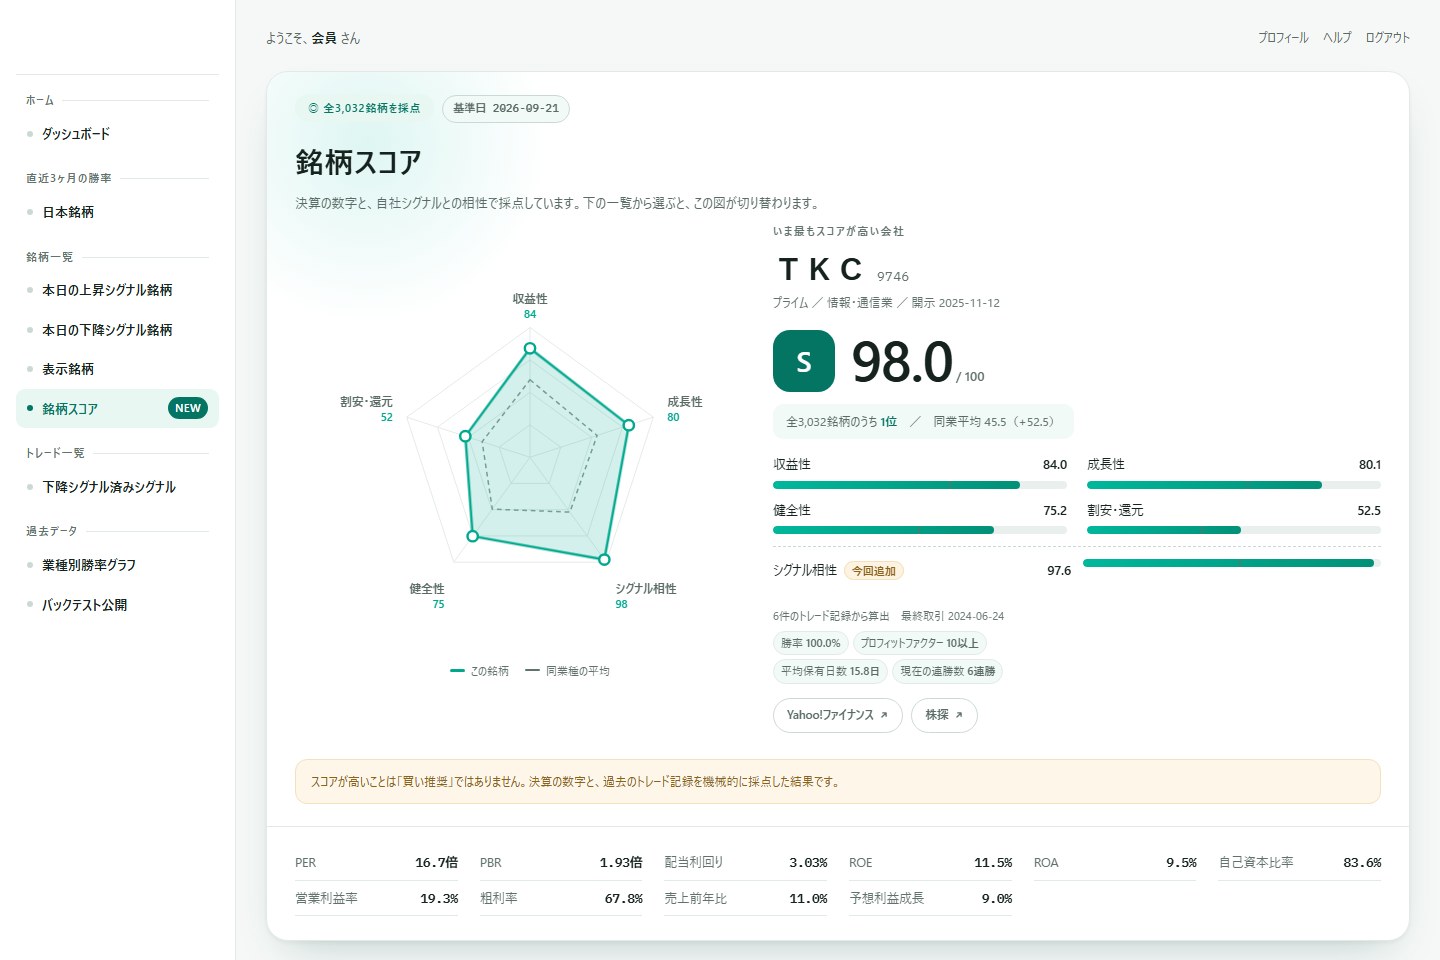Viewport: 1440px width, 960px height.
Task: Click the 配当利回り value 3.03%
Action: (x=808, y=863)
